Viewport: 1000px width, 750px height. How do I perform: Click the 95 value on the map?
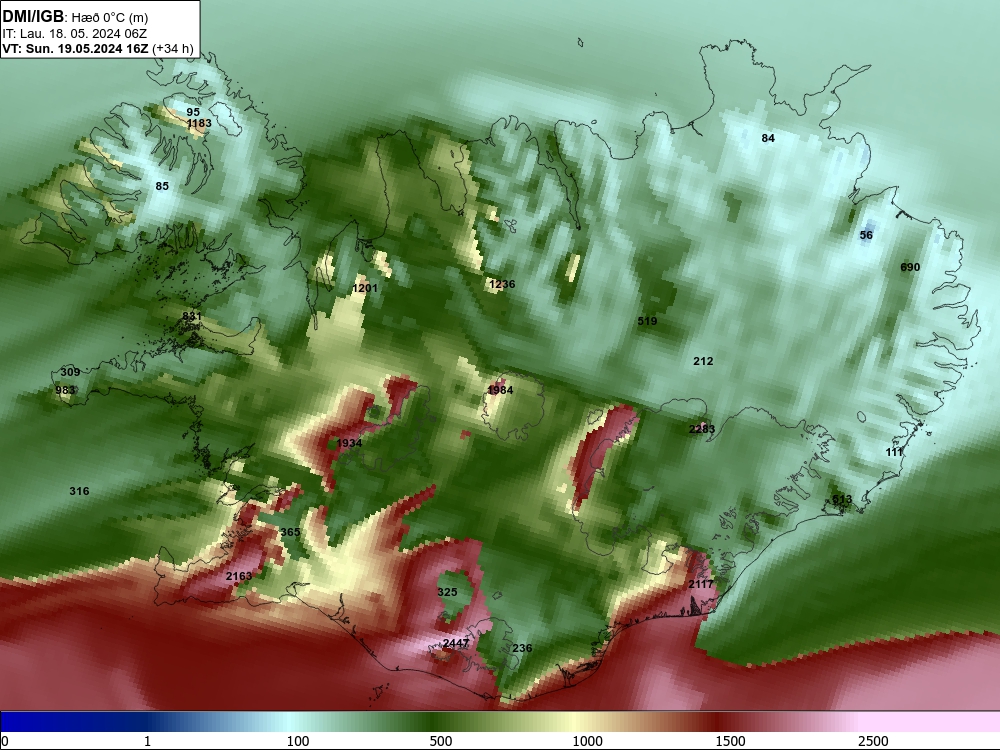(193, 112)
